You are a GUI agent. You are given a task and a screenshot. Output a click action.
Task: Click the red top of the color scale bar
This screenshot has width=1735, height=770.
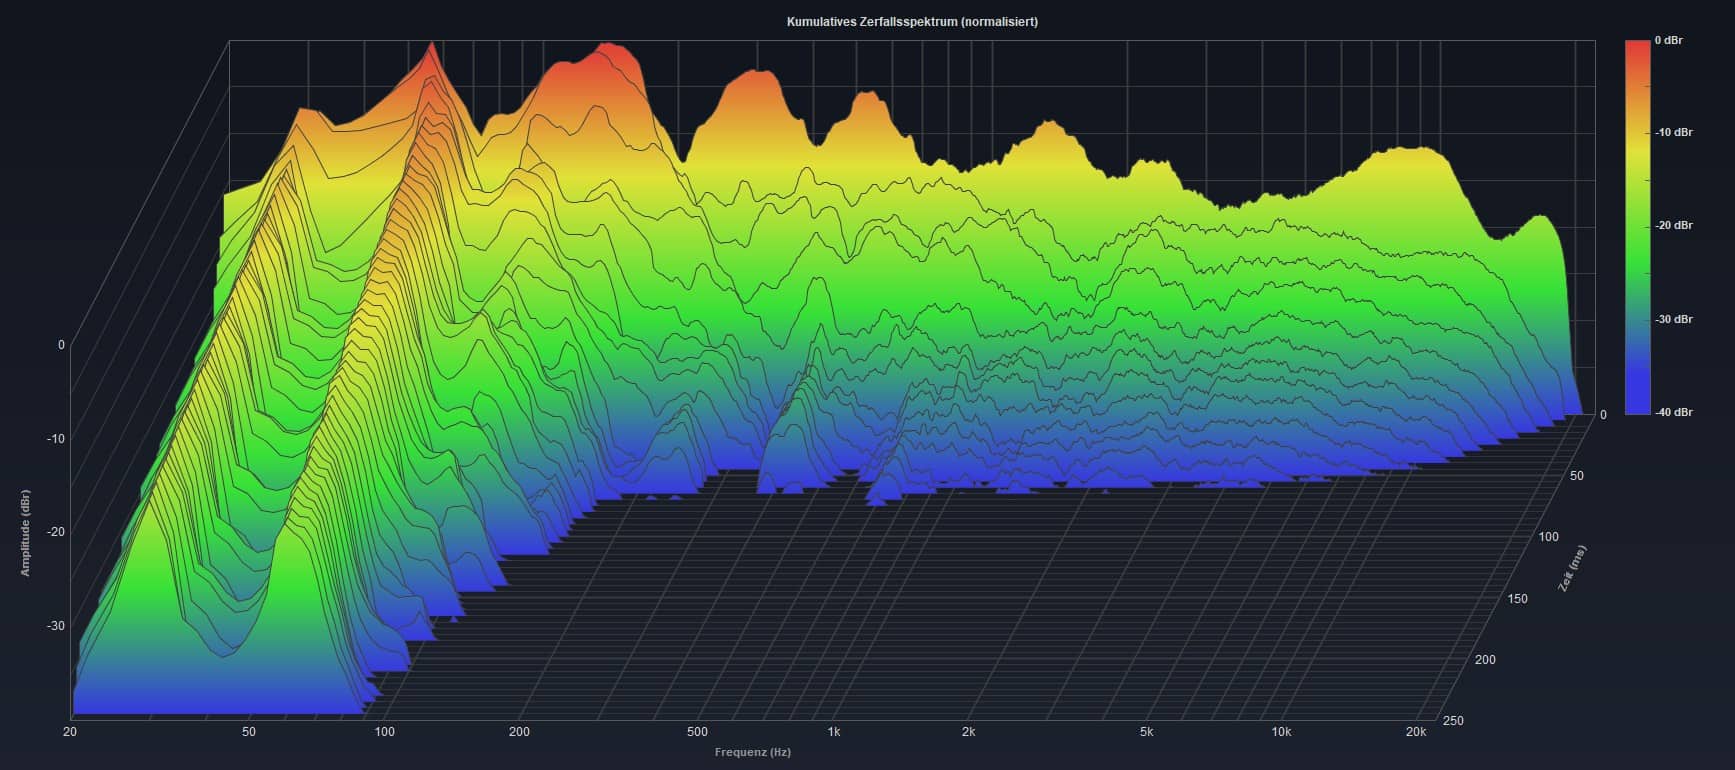[x=1636, y=48]
